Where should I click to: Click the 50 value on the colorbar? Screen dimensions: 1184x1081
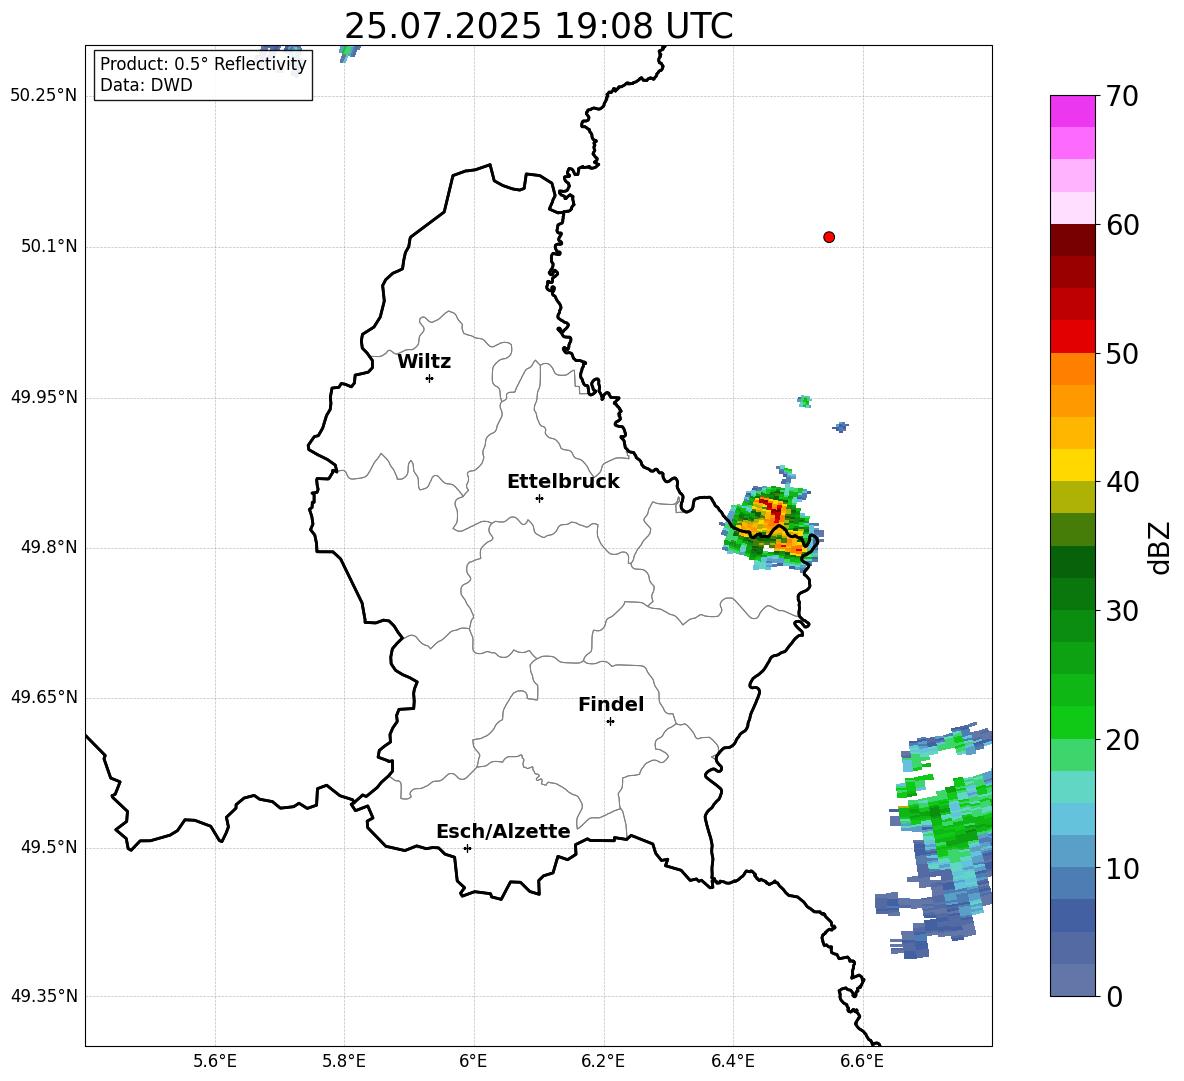point(1122,354)
